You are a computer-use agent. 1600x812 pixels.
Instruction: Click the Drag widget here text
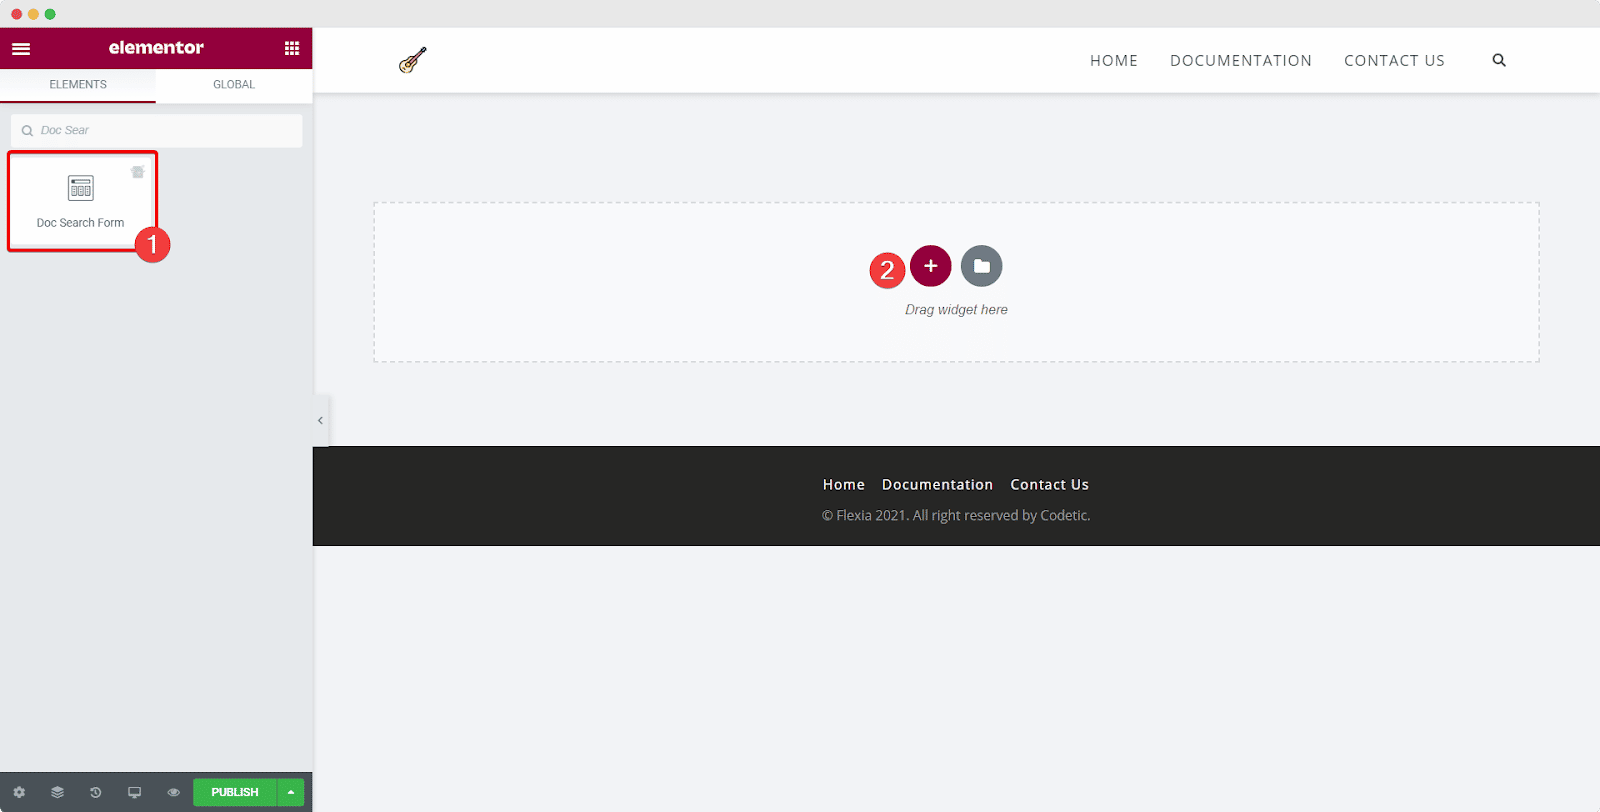click(957, 310)
